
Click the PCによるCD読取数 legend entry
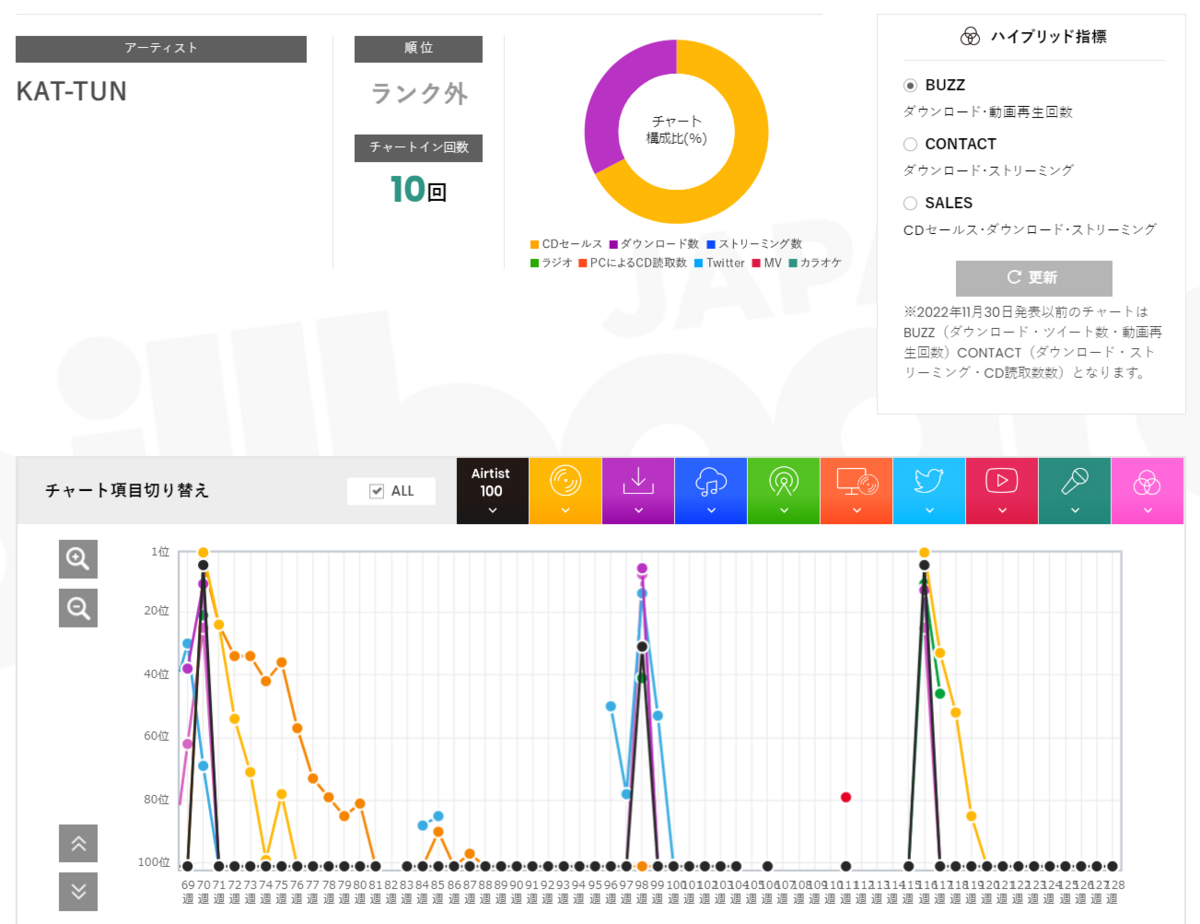pos(632,263)
